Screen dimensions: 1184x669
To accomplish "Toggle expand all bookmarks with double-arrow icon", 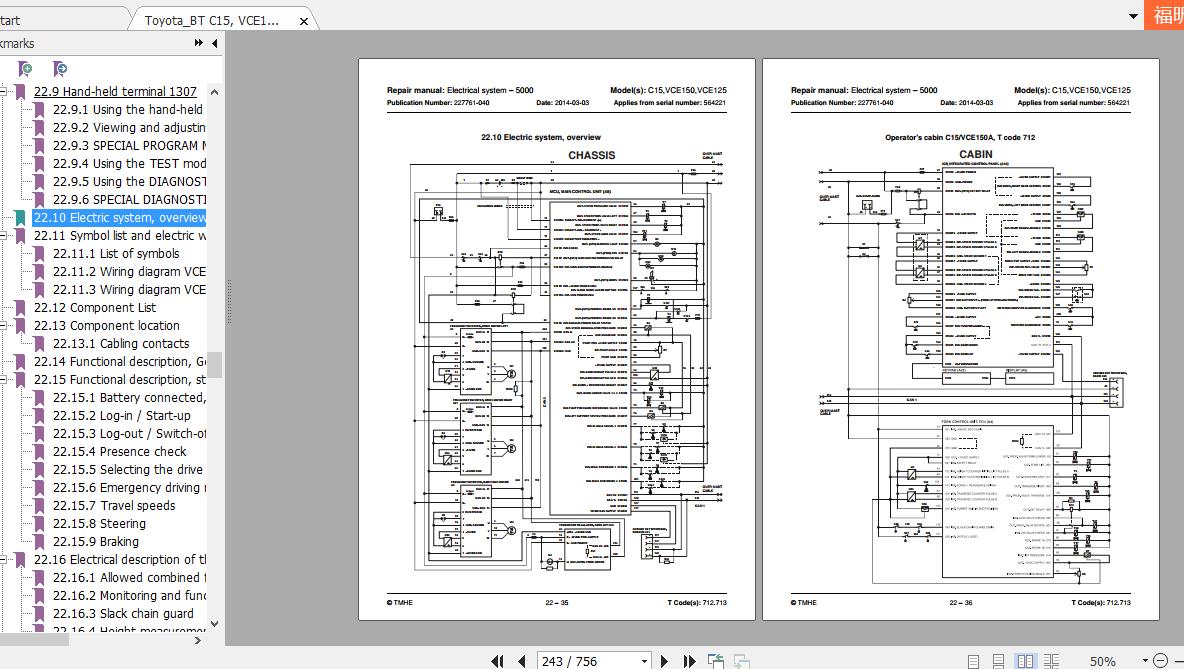I will click(197, 43).
